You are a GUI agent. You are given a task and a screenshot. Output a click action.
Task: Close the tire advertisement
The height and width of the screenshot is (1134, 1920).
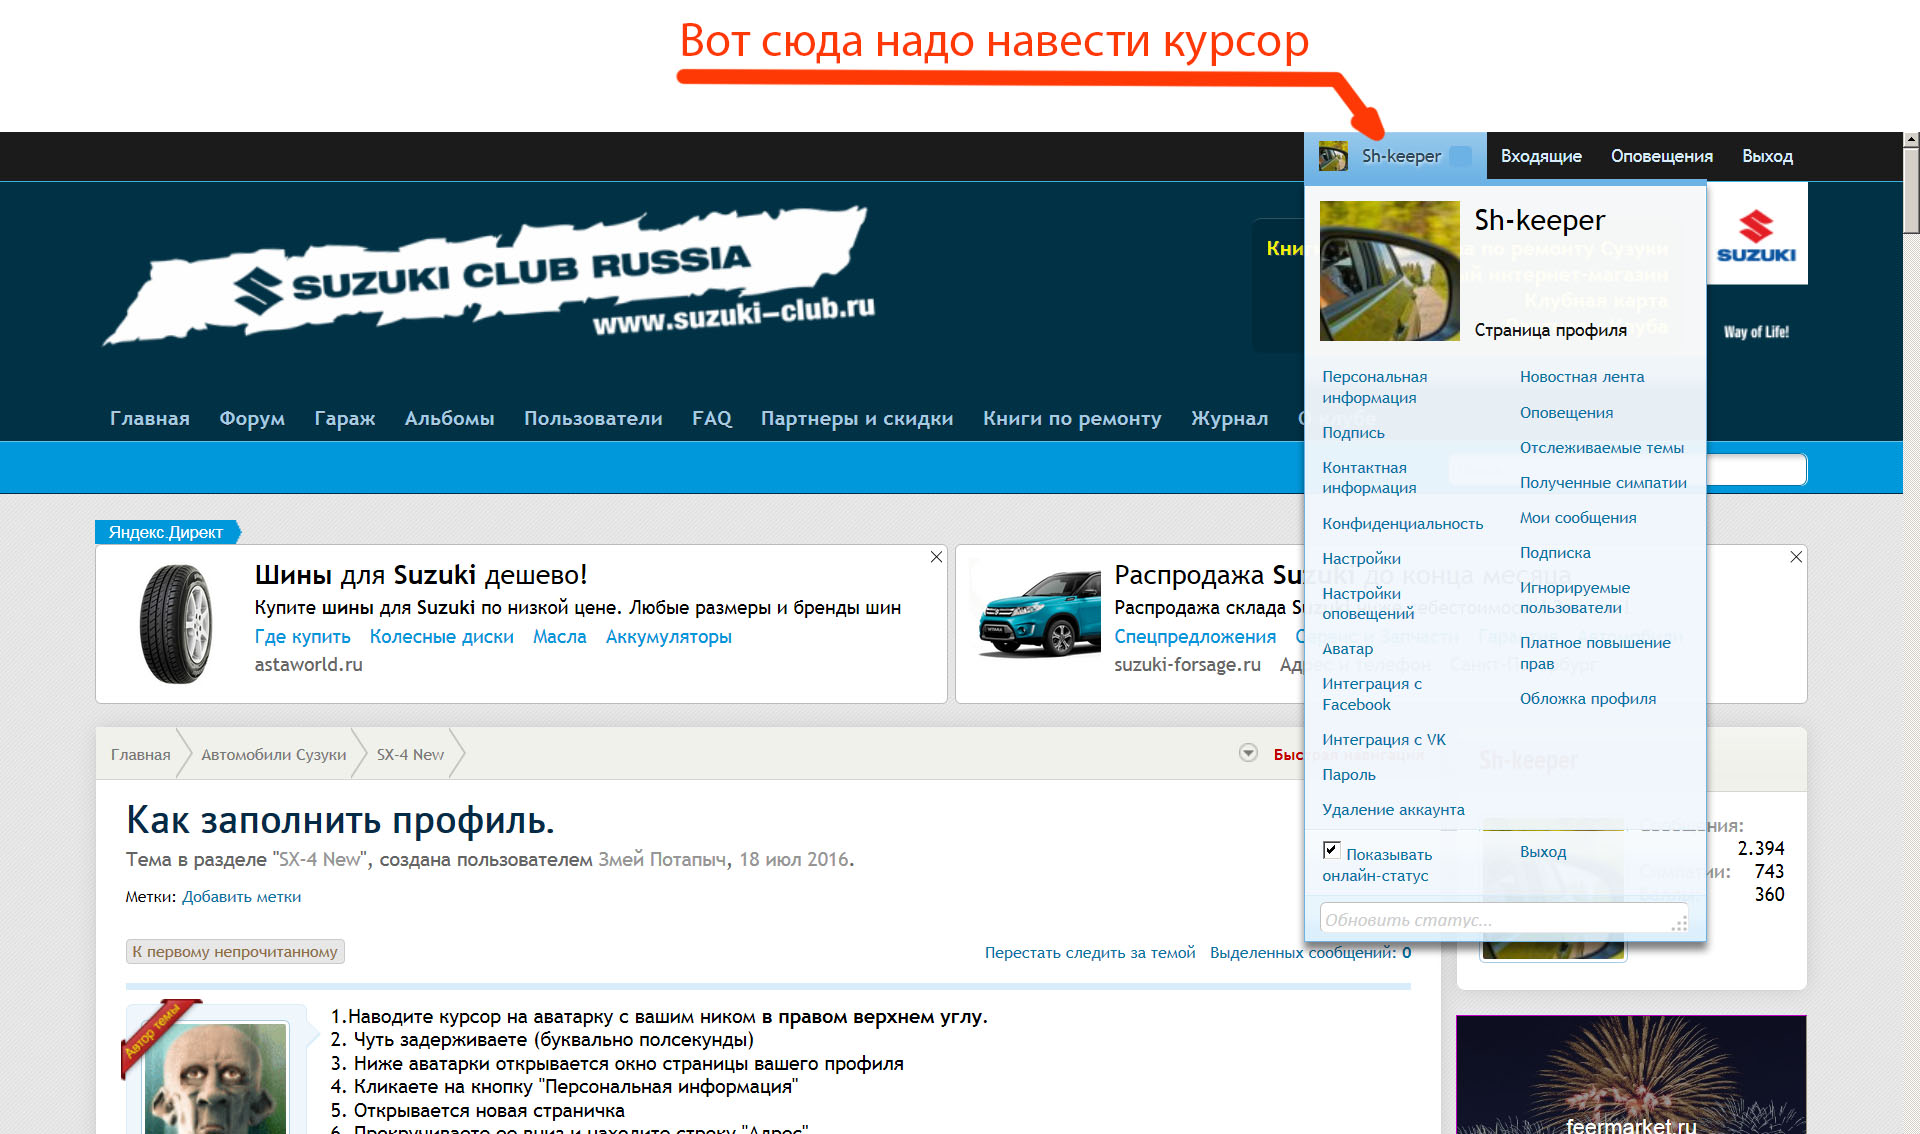(x=936, y=556)
